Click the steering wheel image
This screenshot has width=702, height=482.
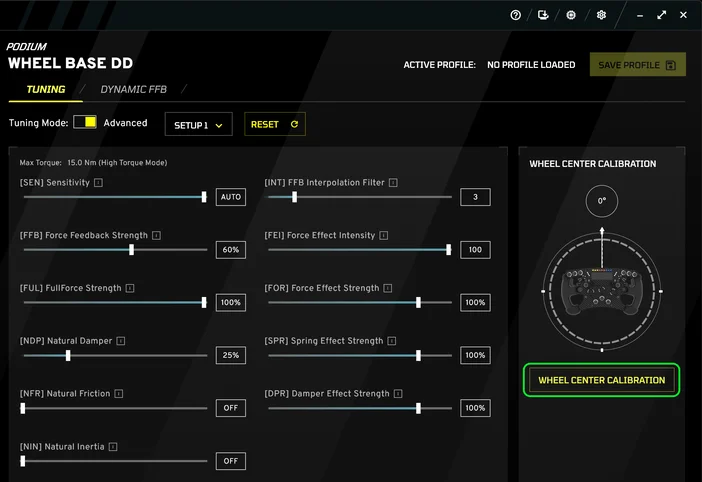(602, 291)
